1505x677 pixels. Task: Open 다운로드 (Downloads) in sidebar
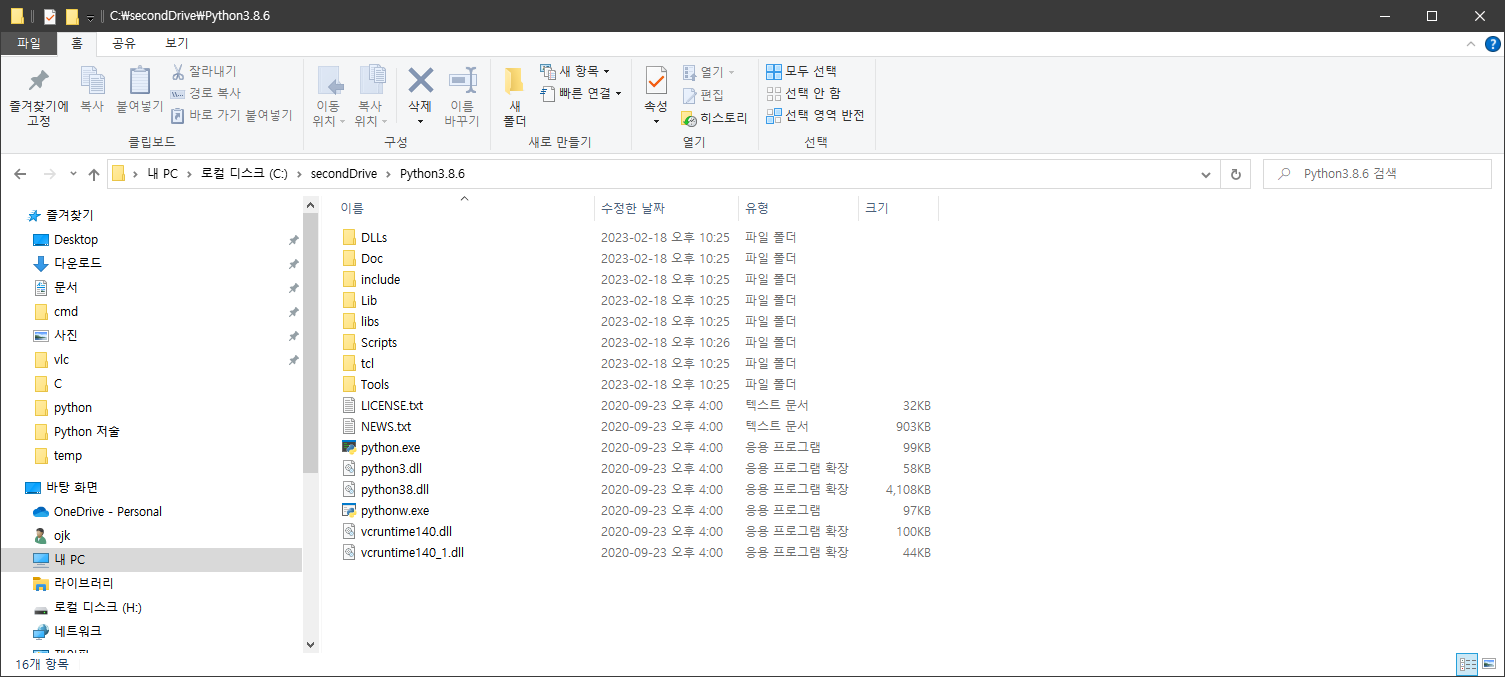[x=77, y=264]
